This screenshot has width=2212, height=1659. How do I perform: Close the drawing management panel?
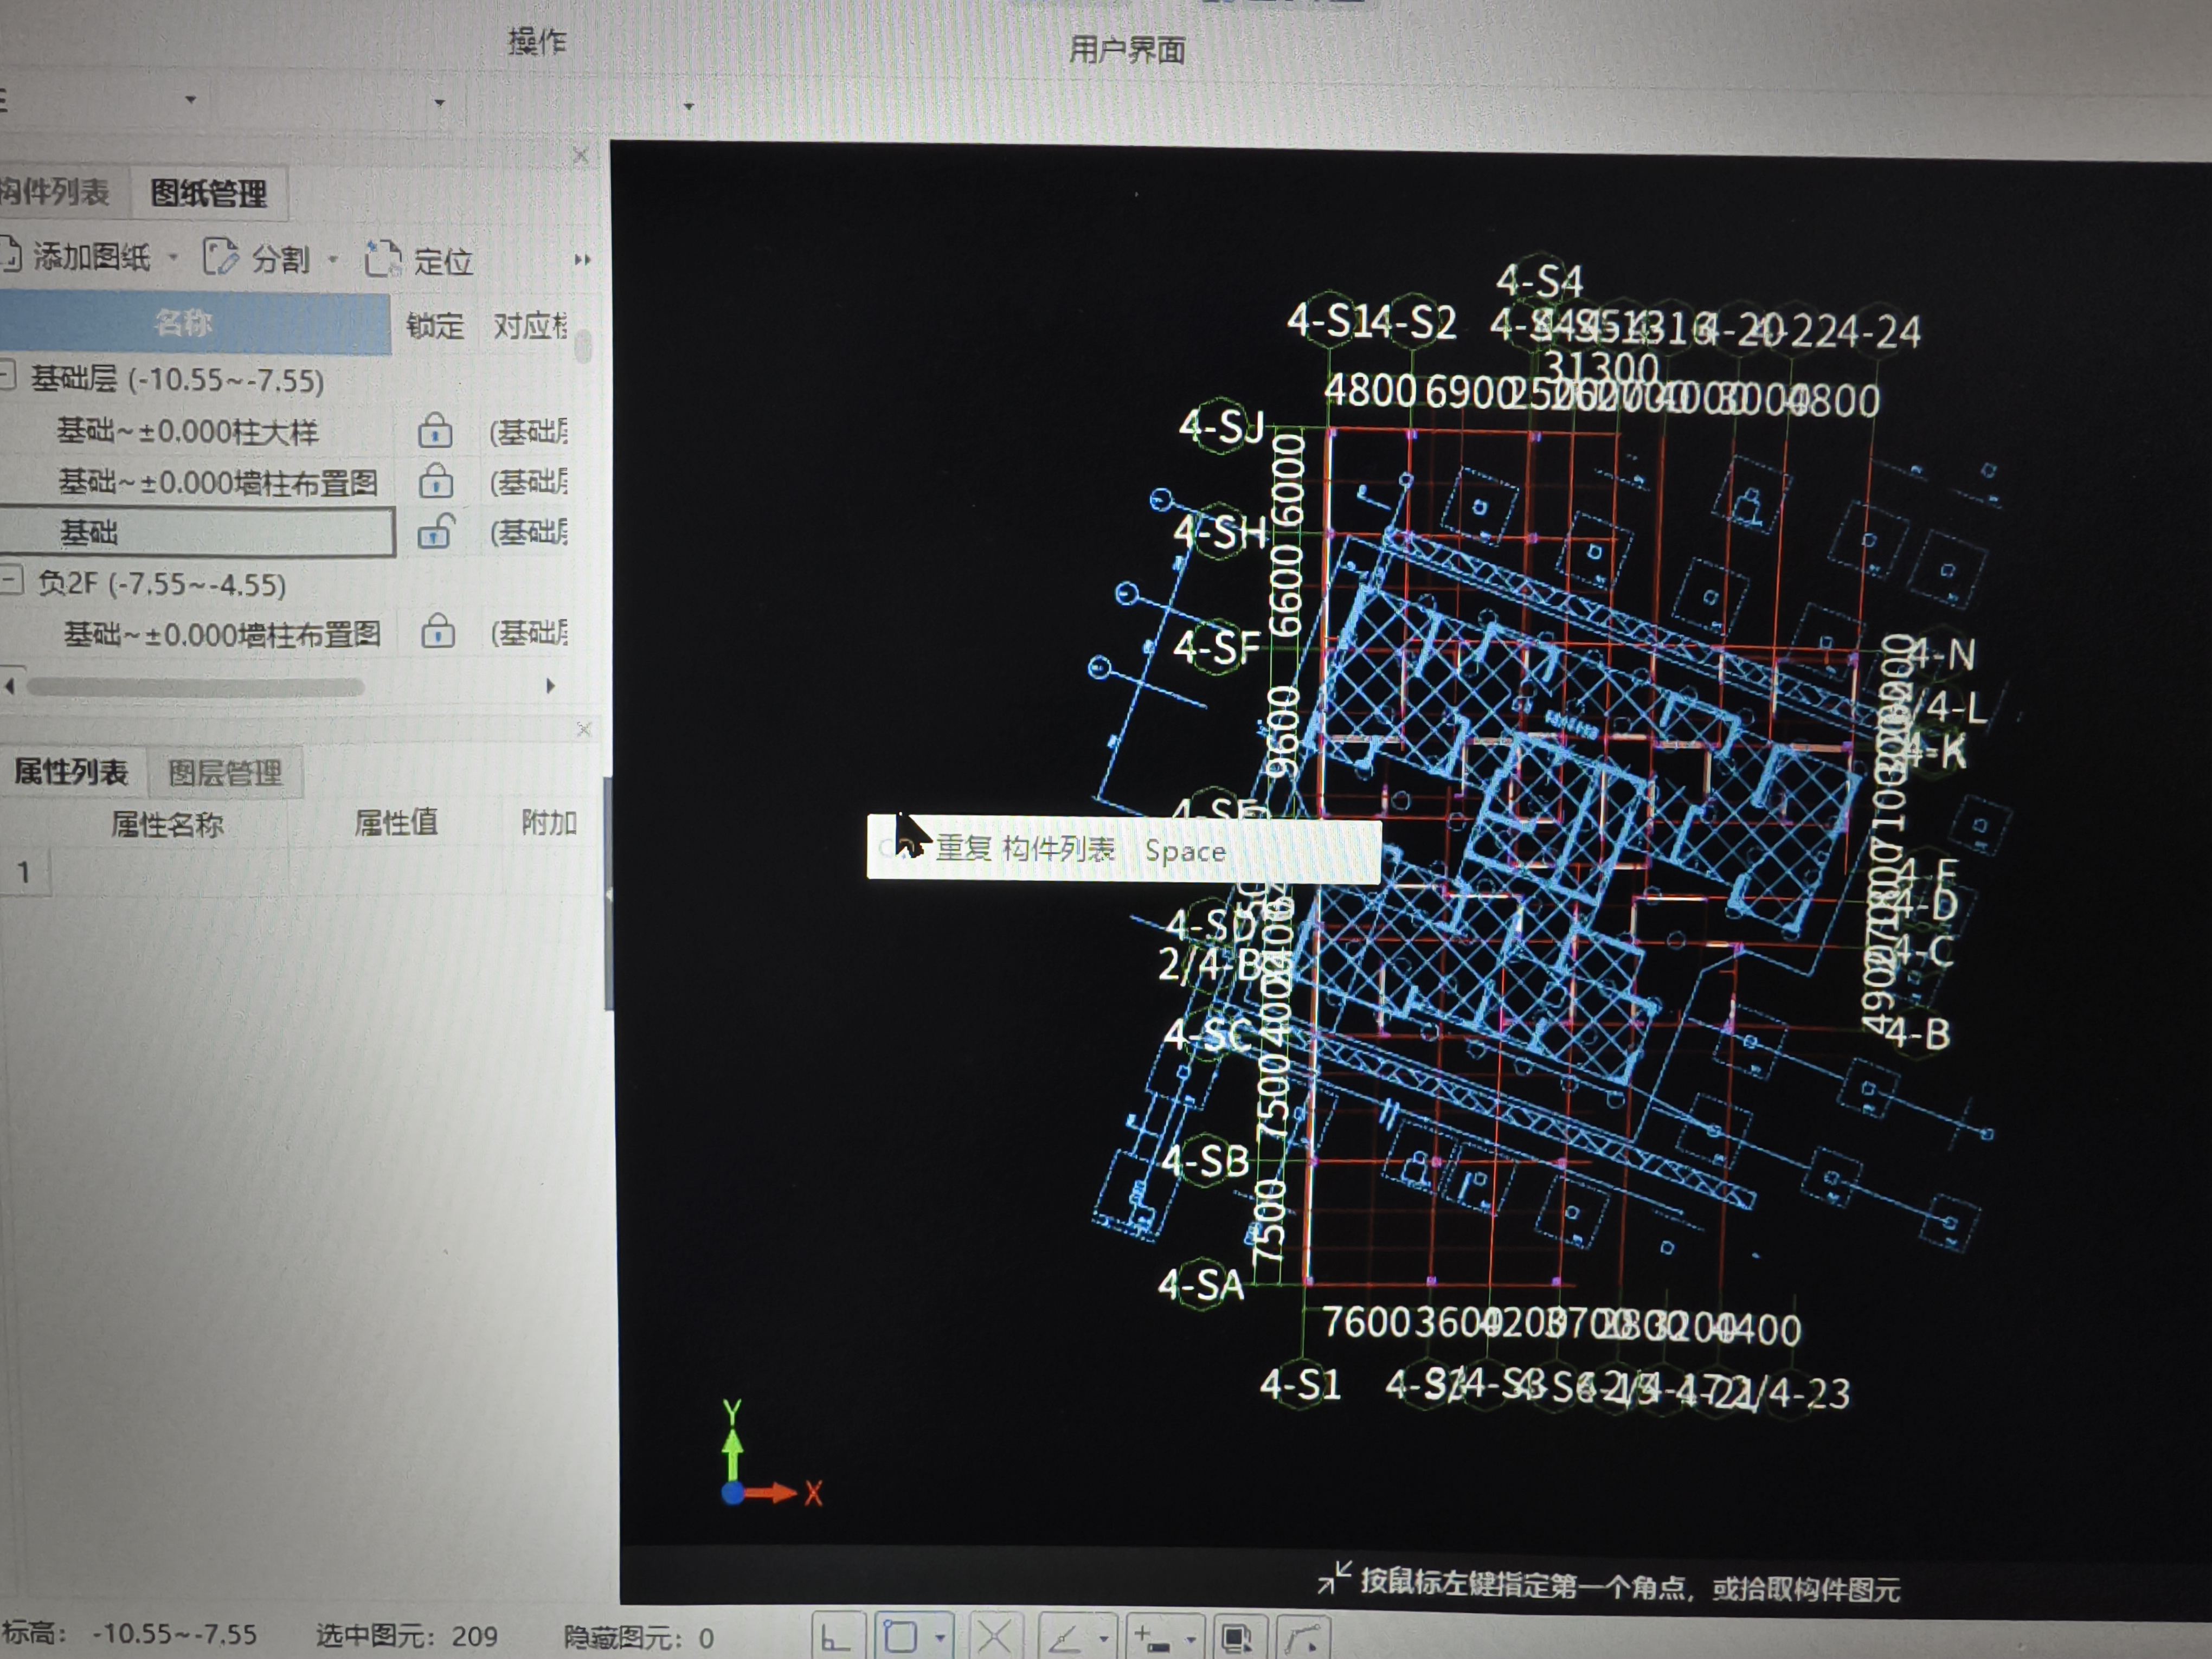pyautogui.click(x=580, y=155)
